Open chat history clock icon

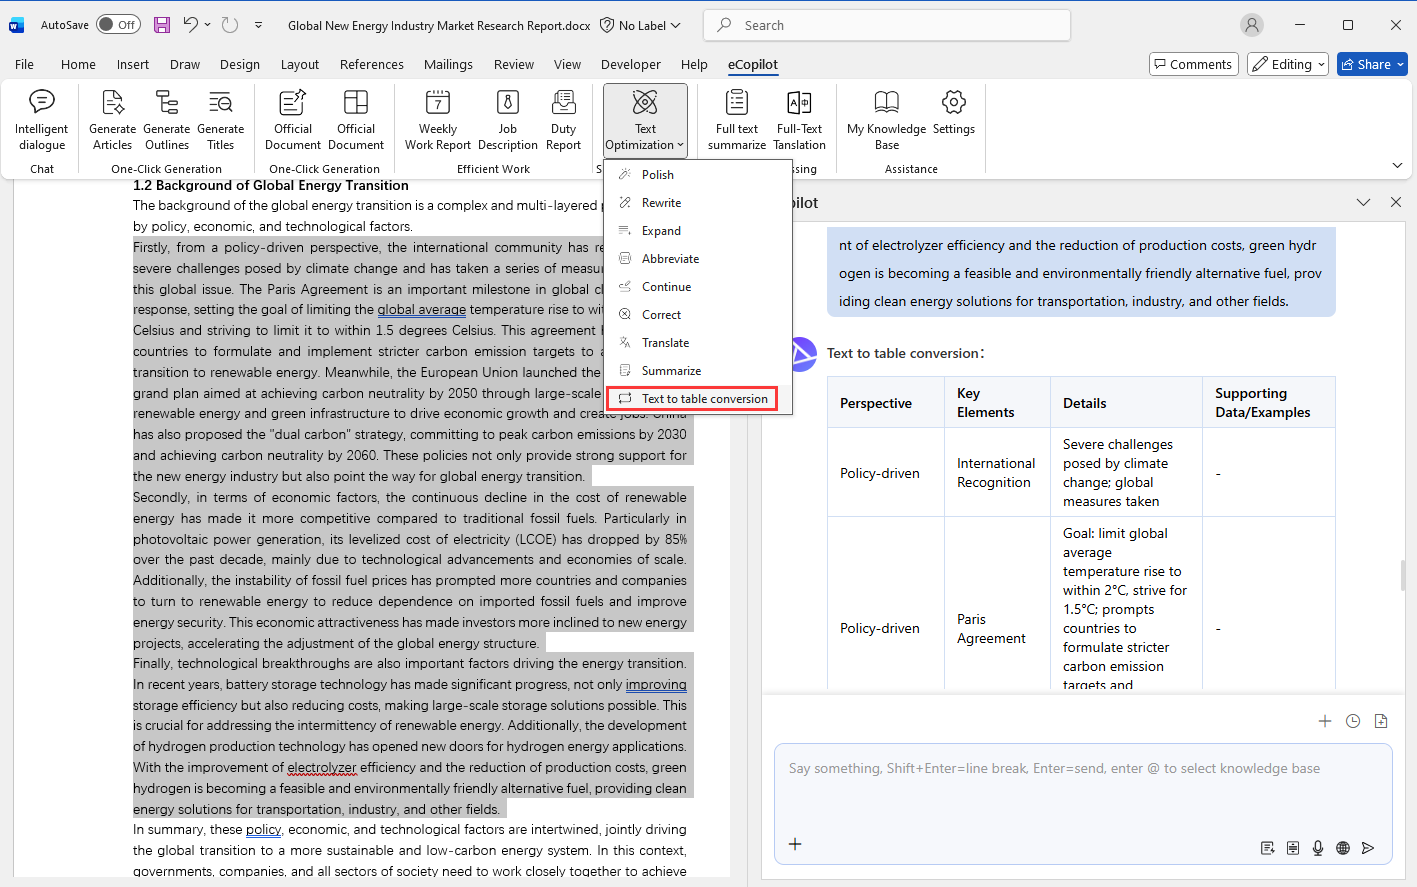coord(1353,721)
